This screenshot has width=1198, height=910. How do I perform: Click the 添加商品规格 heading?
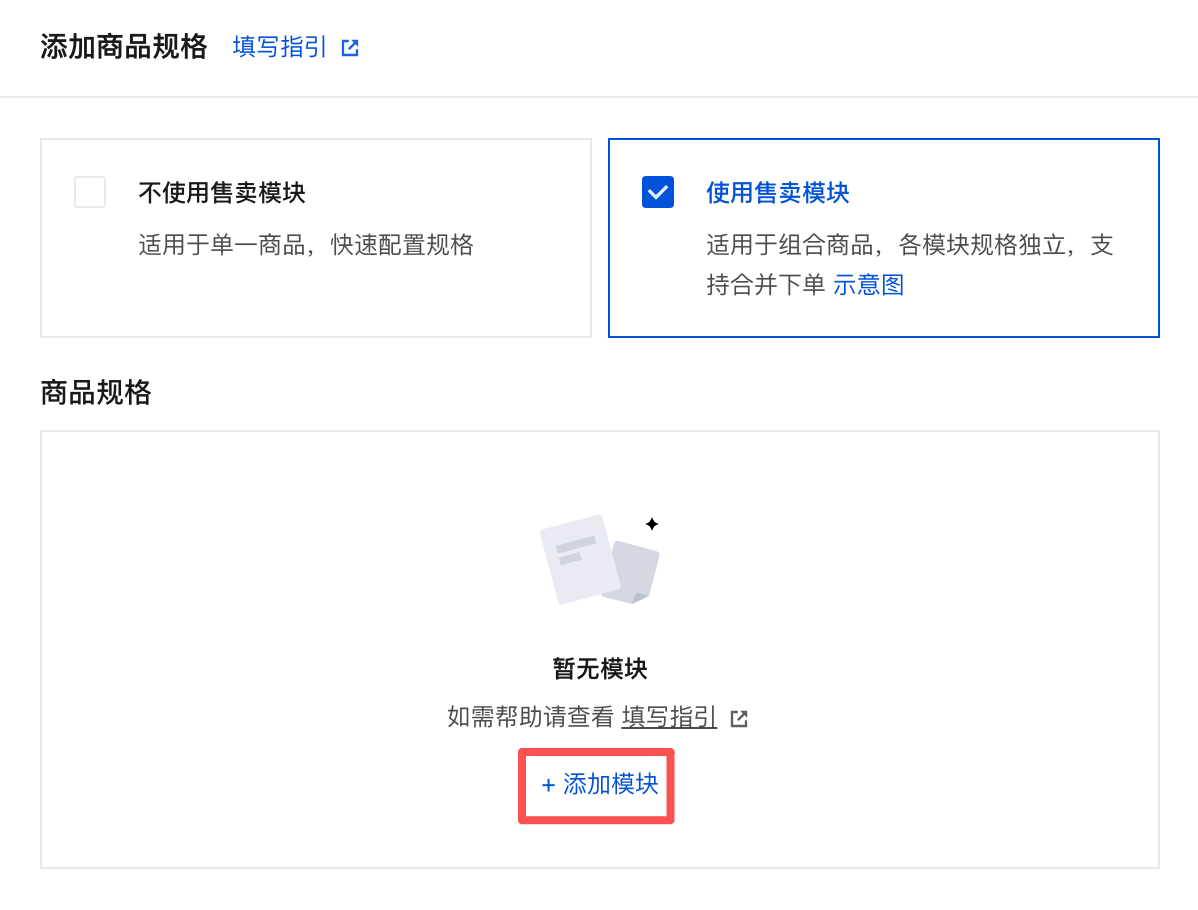coord(124,47)
